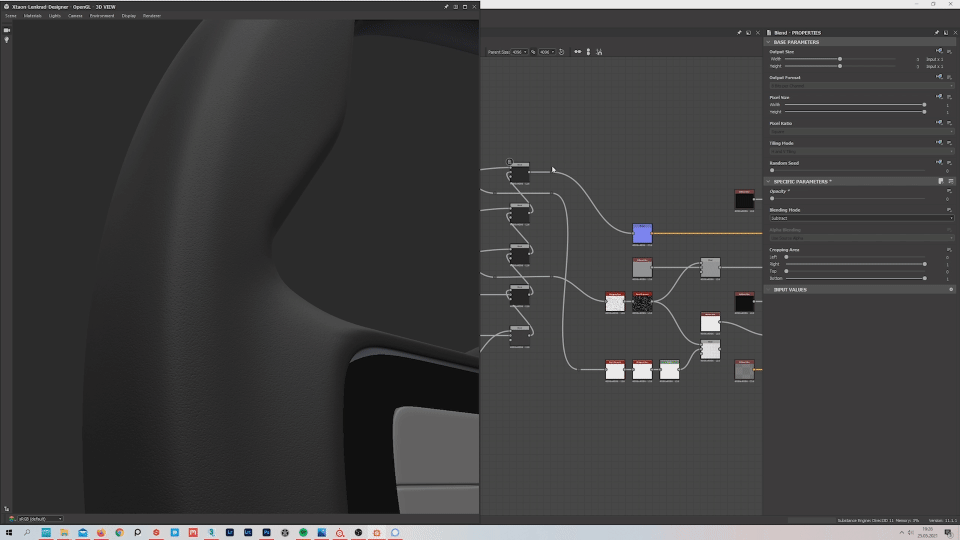The image size is (960, 540).
Task: Click Cropping Area expose parameter icon
Action: click(950, 250)
